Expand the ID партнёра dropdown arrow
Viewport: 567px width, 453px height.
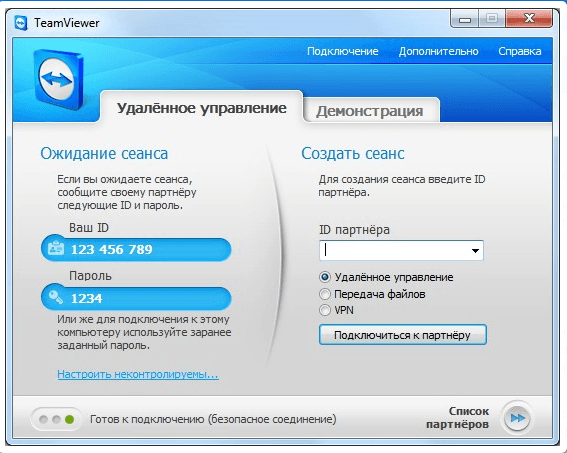[x=475, y=251]
